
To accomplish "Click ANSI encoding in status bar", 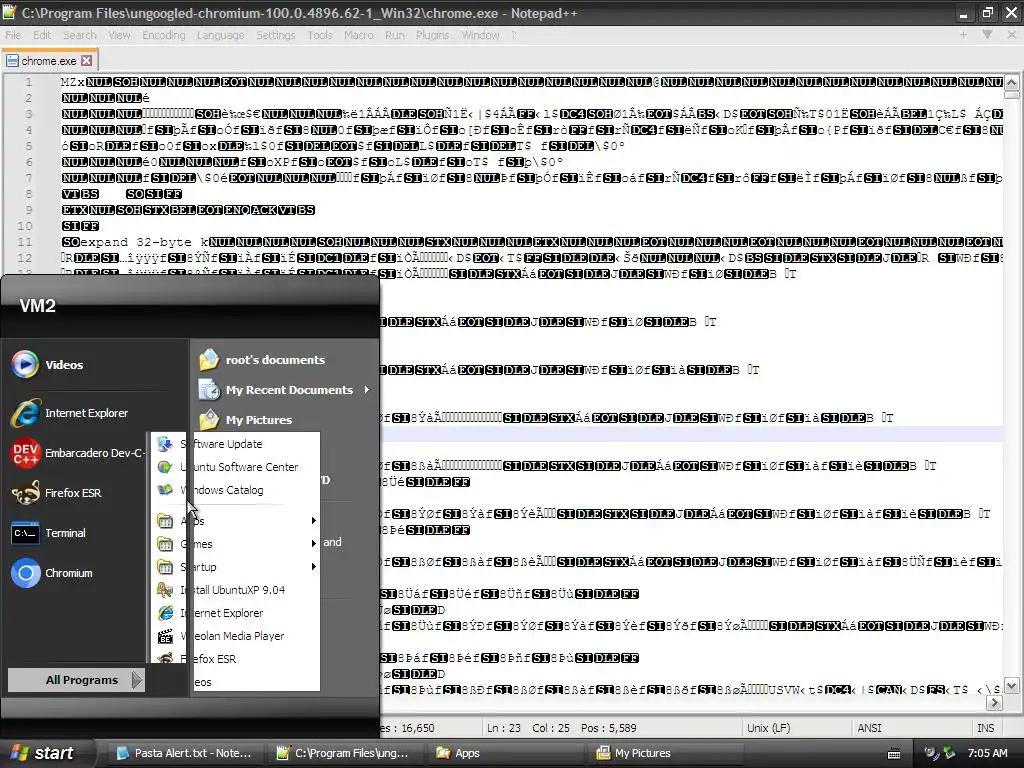I will tap(869, 728).
